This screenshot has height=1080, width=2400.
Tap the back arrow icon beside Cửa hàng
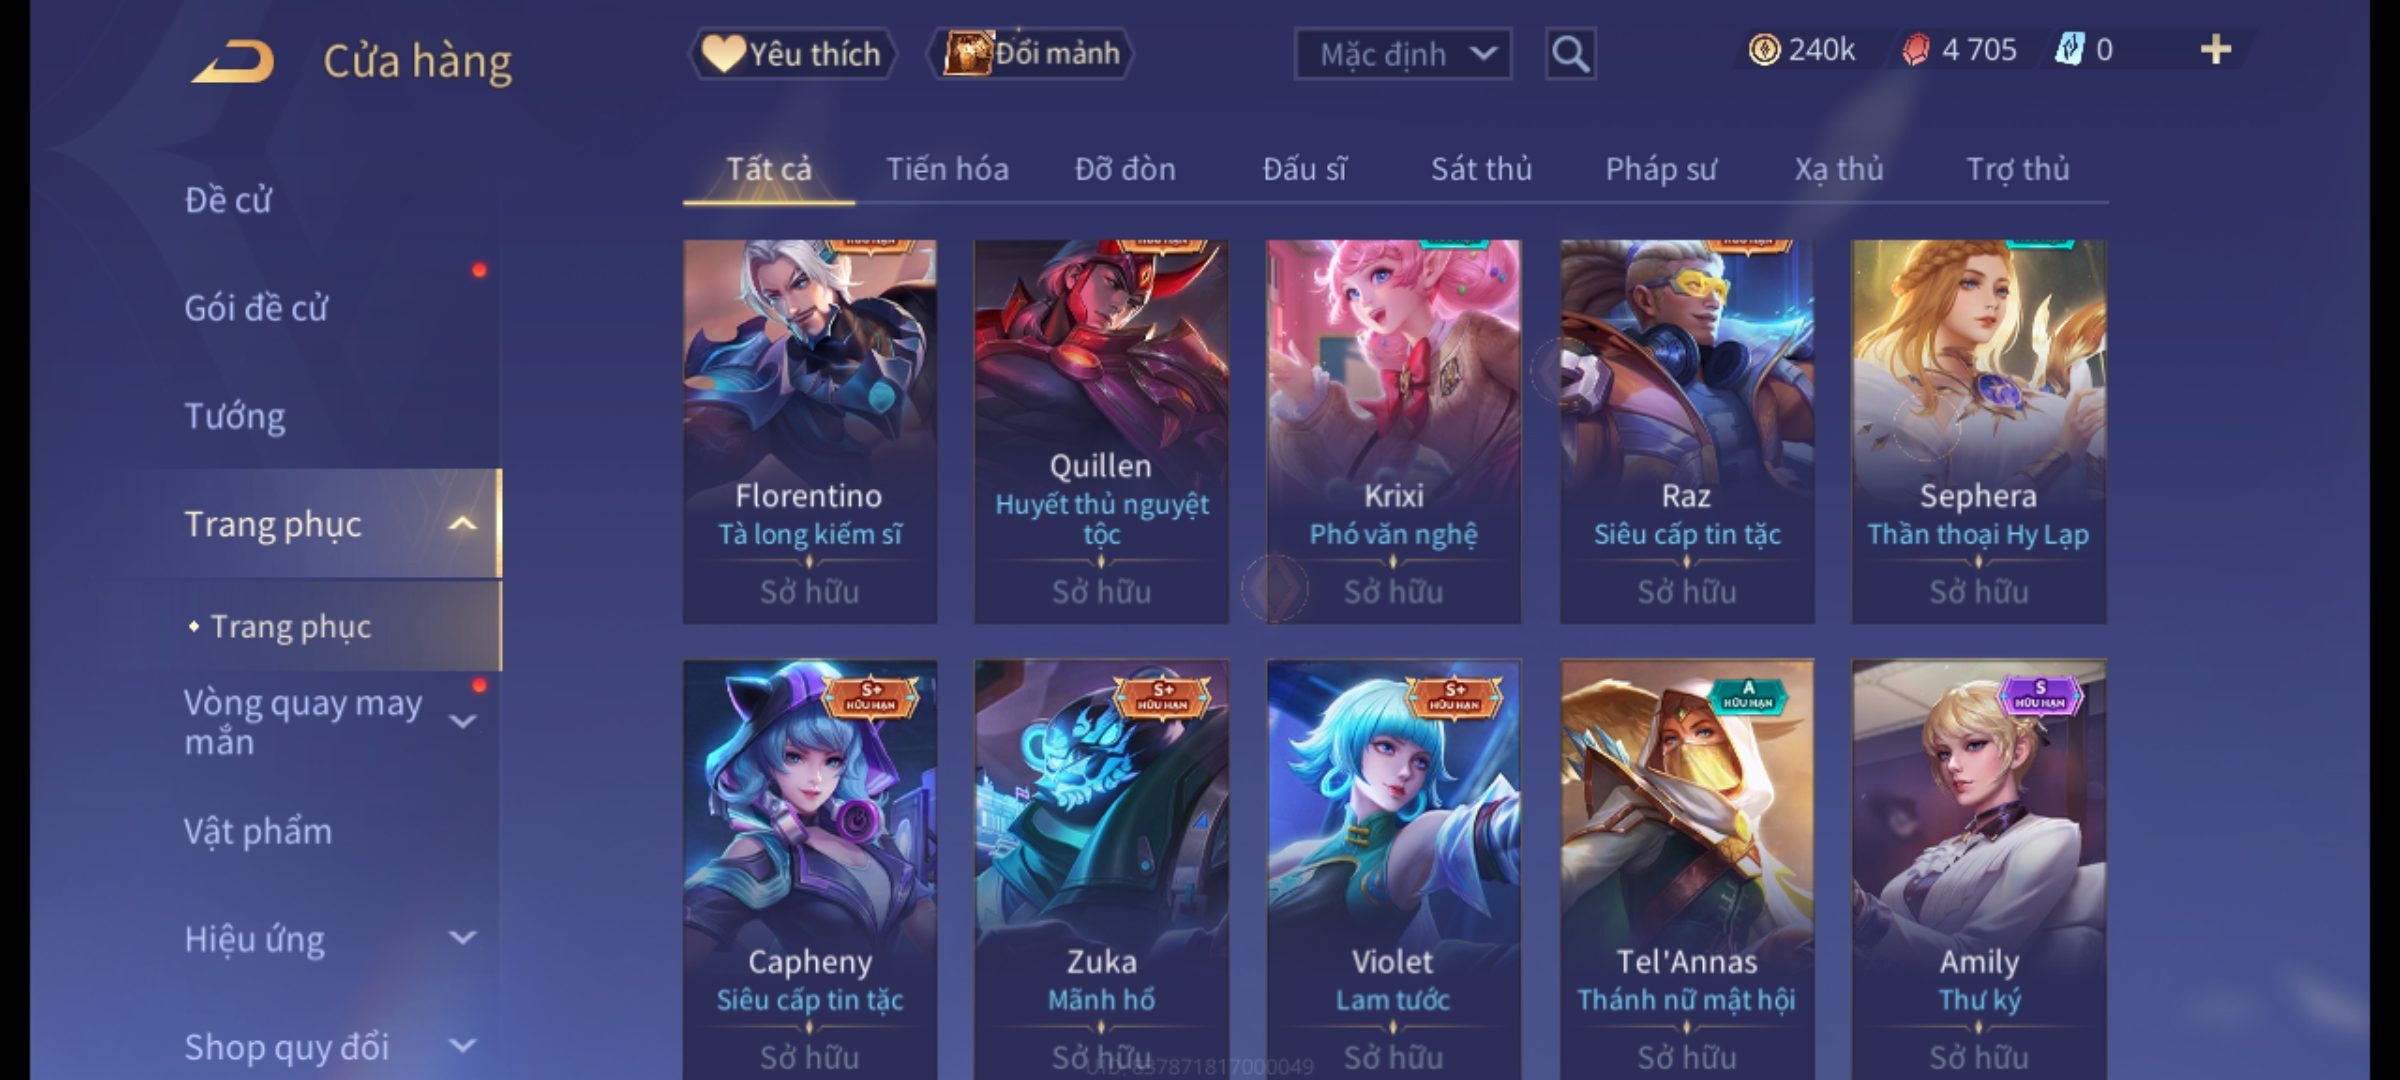pyautogui.click(x=232, y=60)
